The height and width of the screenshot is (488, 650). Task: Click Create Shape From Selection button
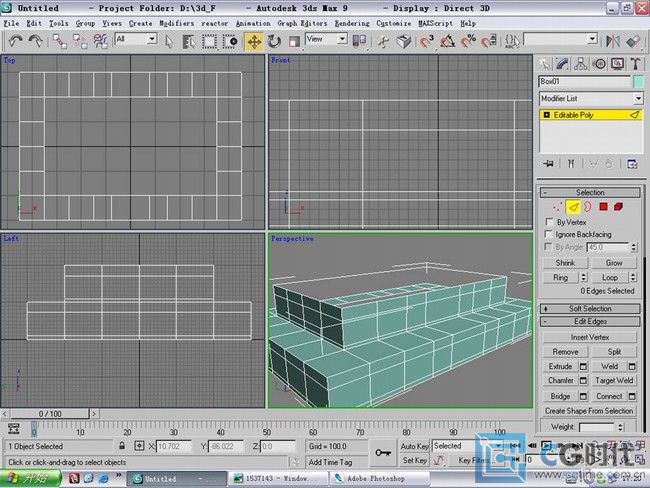pos(589,411)
